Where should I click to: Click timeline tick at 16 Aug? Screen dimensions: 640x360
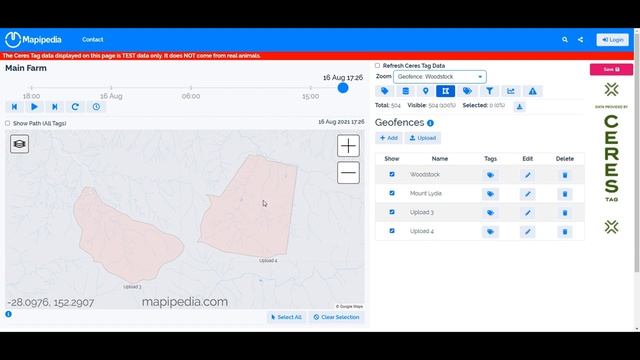pyautogui.click(x=111, y=88)
